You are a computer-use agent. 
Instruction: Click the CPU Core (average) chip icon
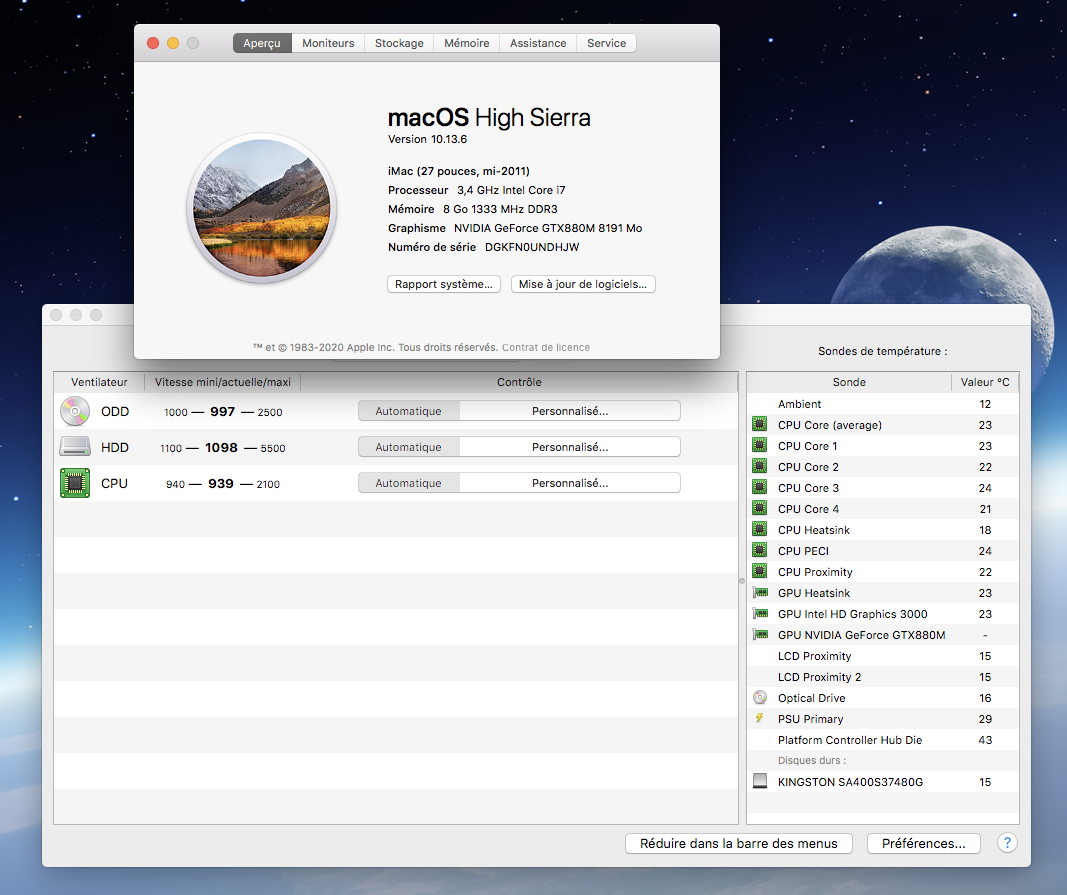click(759, 425)
